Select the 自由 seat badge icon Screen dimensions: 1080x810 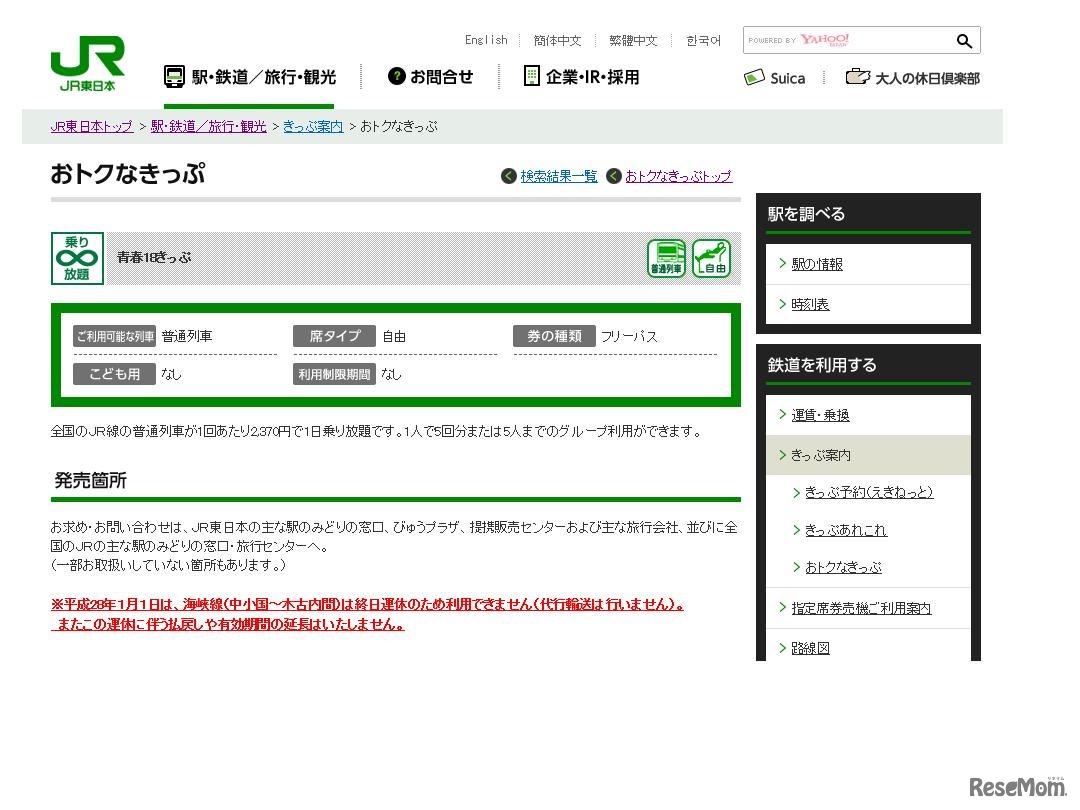(x=711, y=258)
